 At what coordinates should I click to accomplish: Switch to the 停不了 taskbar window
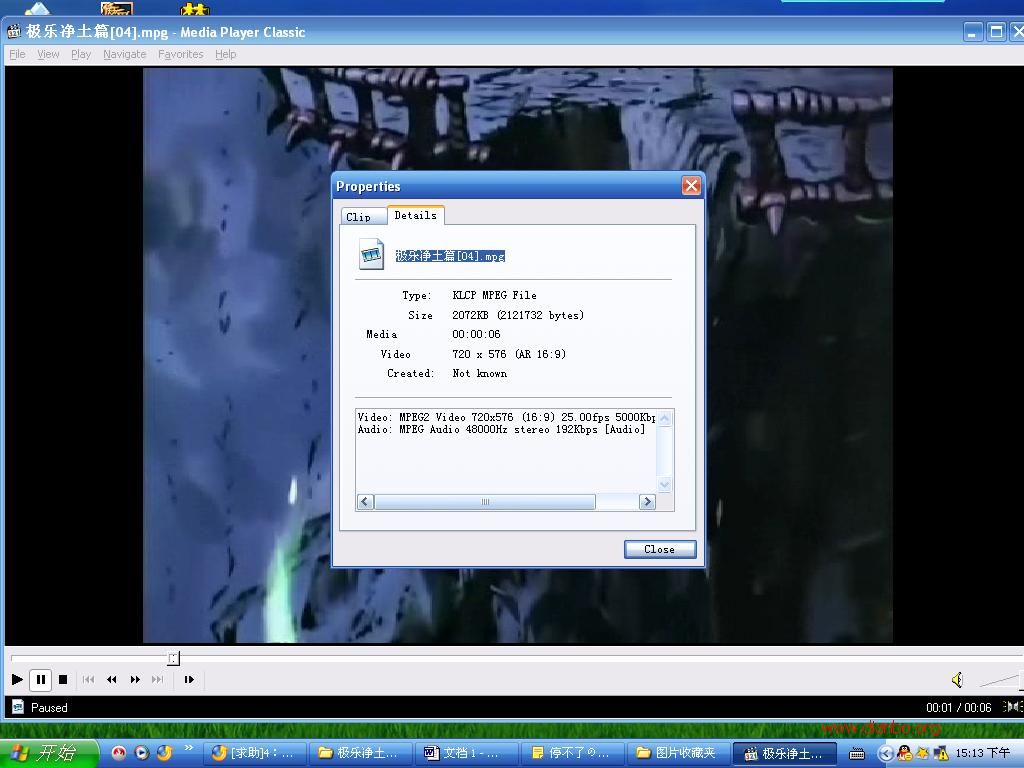[x=573, y=753]
